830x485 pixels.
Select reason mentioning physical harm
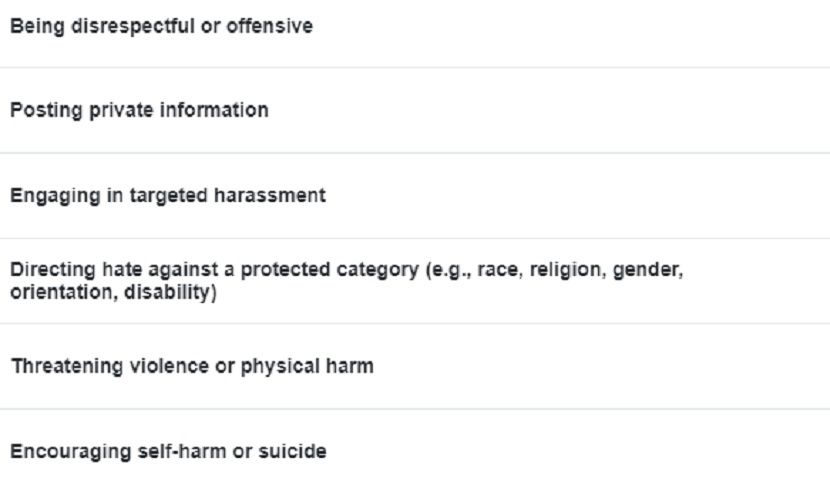click(415, 366)
